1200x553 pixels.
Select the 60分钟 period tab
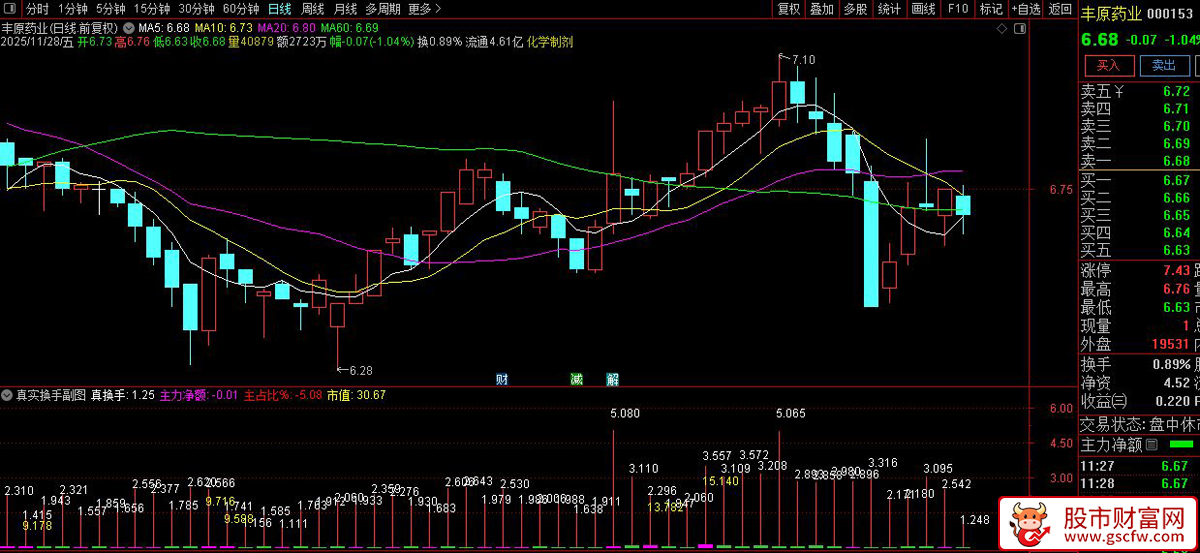coord(241,9)
